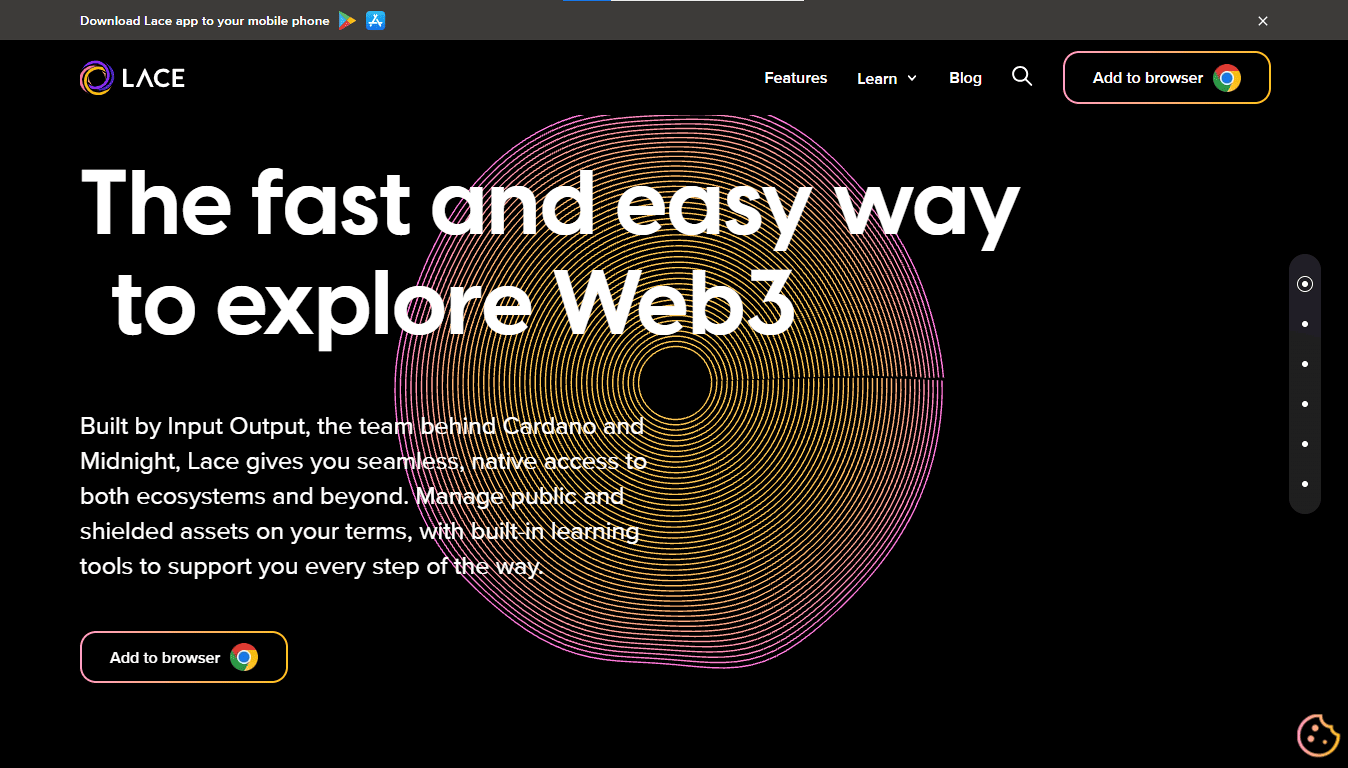The height and width of the screenshot is (768, 1348).
Task: Click Add to browser below hero text
Action: [x=184, y=657]
